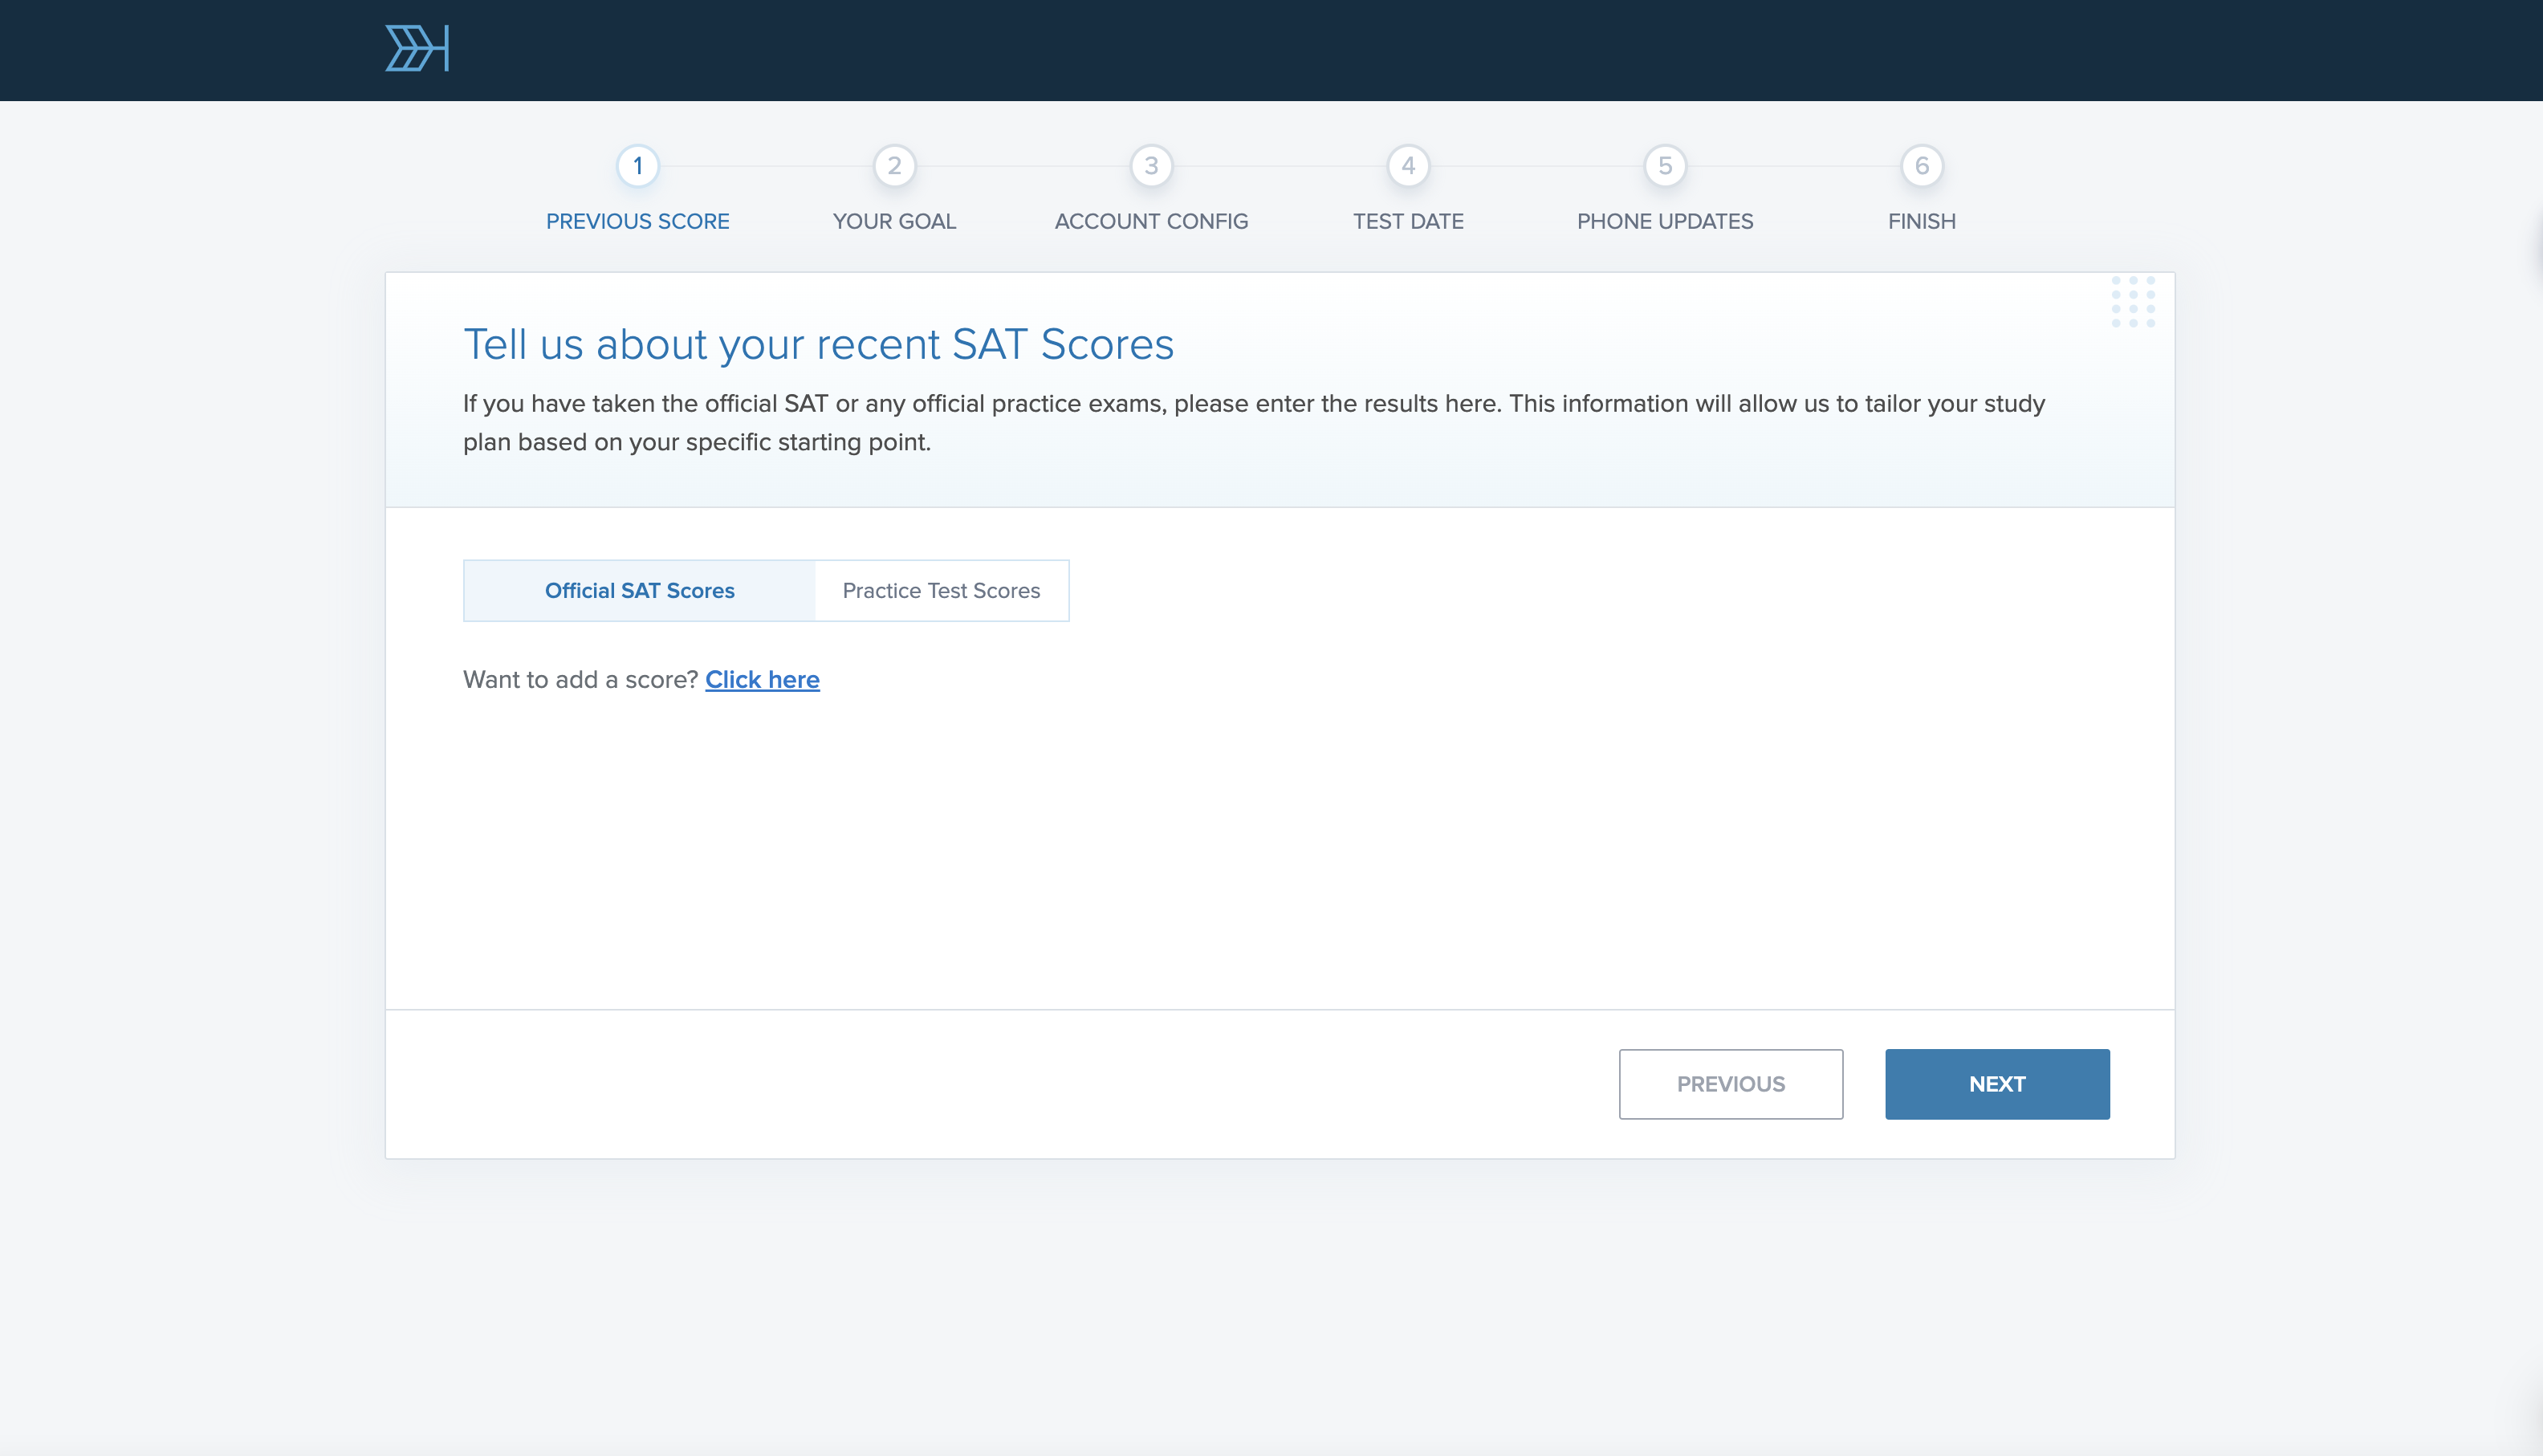Click the logo icon in header
The width and height of the screenshot is (2543, 1456).
pos(416,48)
